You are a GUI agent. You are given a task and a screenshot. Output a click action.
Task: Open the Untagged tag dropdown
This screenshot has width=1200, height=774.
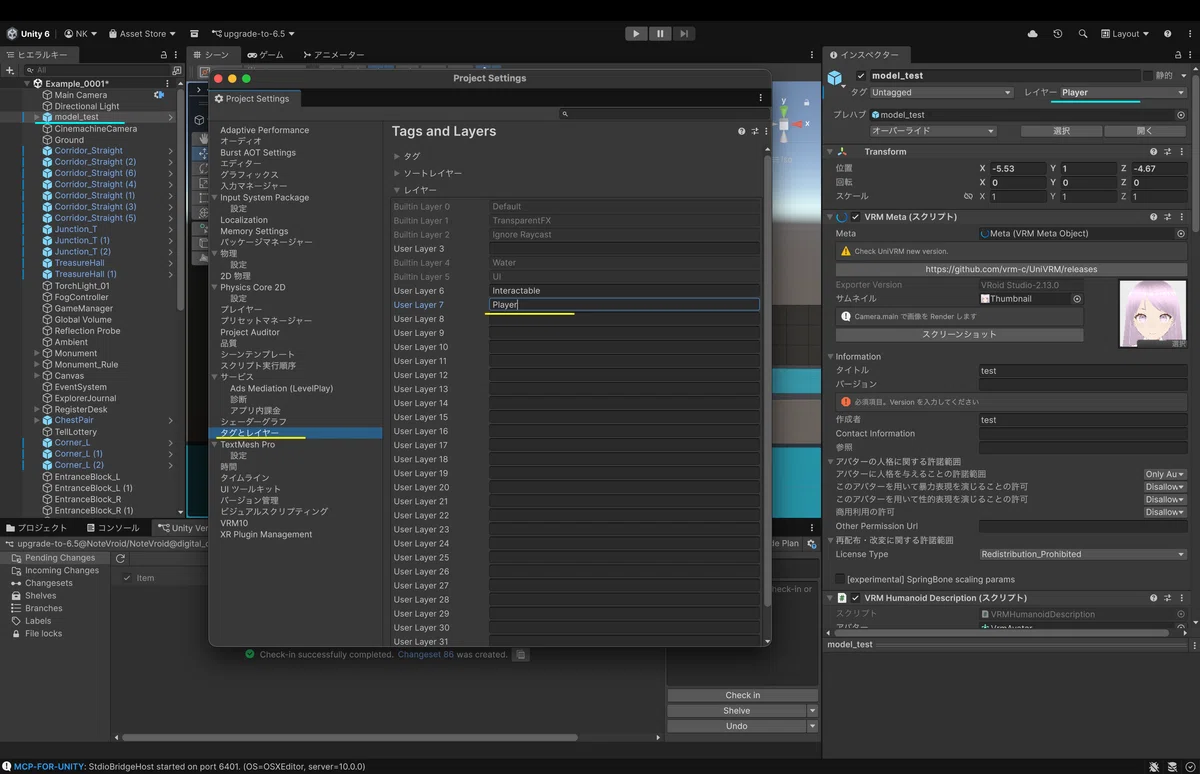(x=941, y=93)
